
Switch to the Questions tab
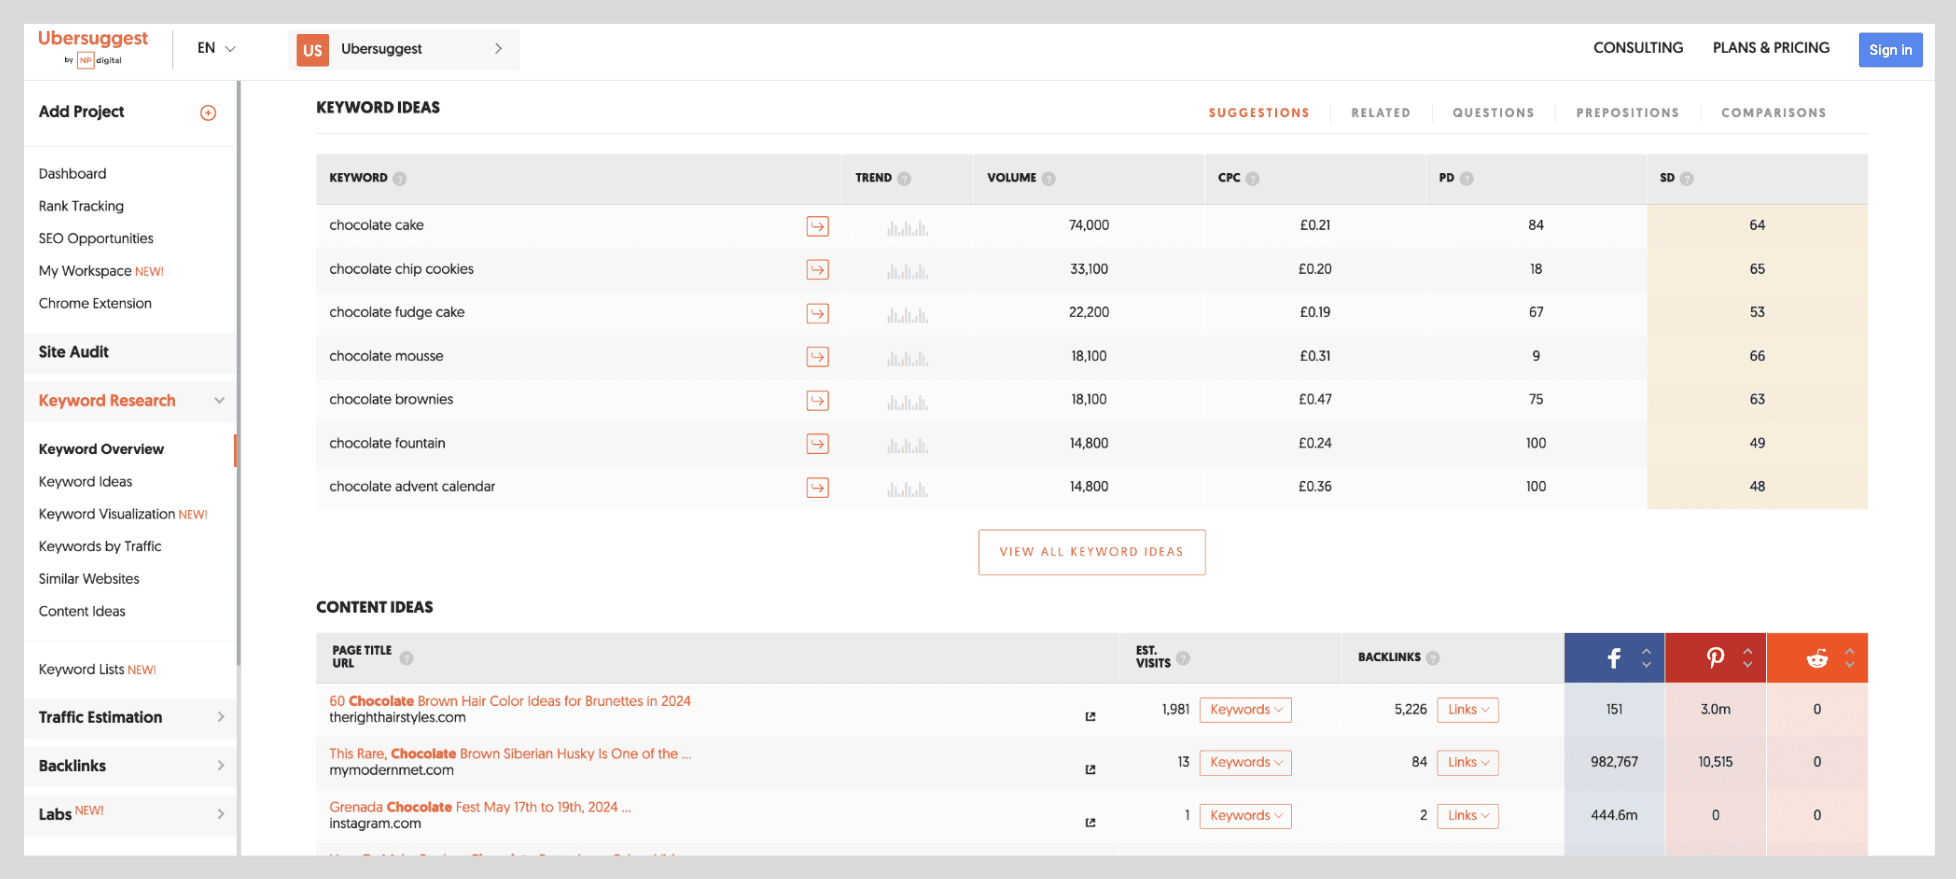(1493, 113)
